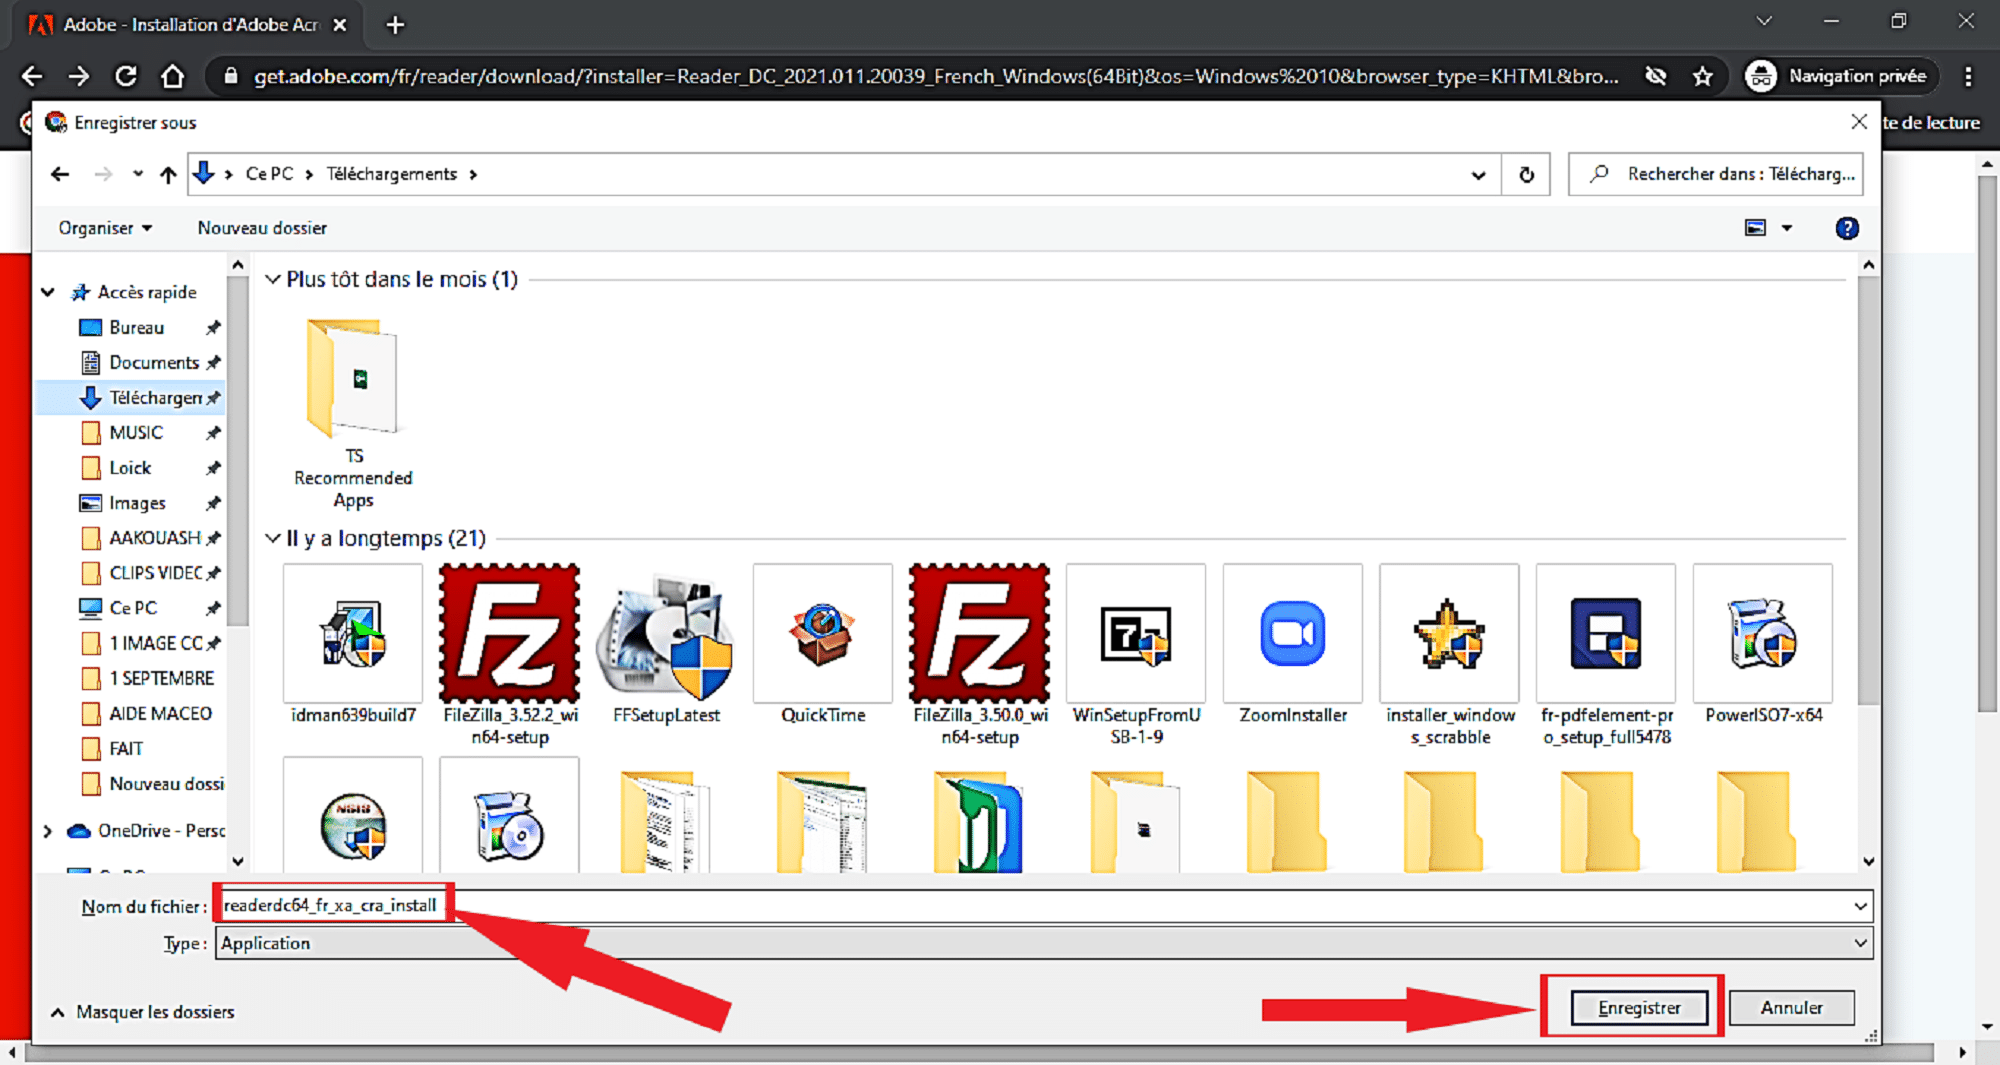Refresh the Téléchargements folder view
Screen dimensions: 2000x1065
coord(1526,174)
